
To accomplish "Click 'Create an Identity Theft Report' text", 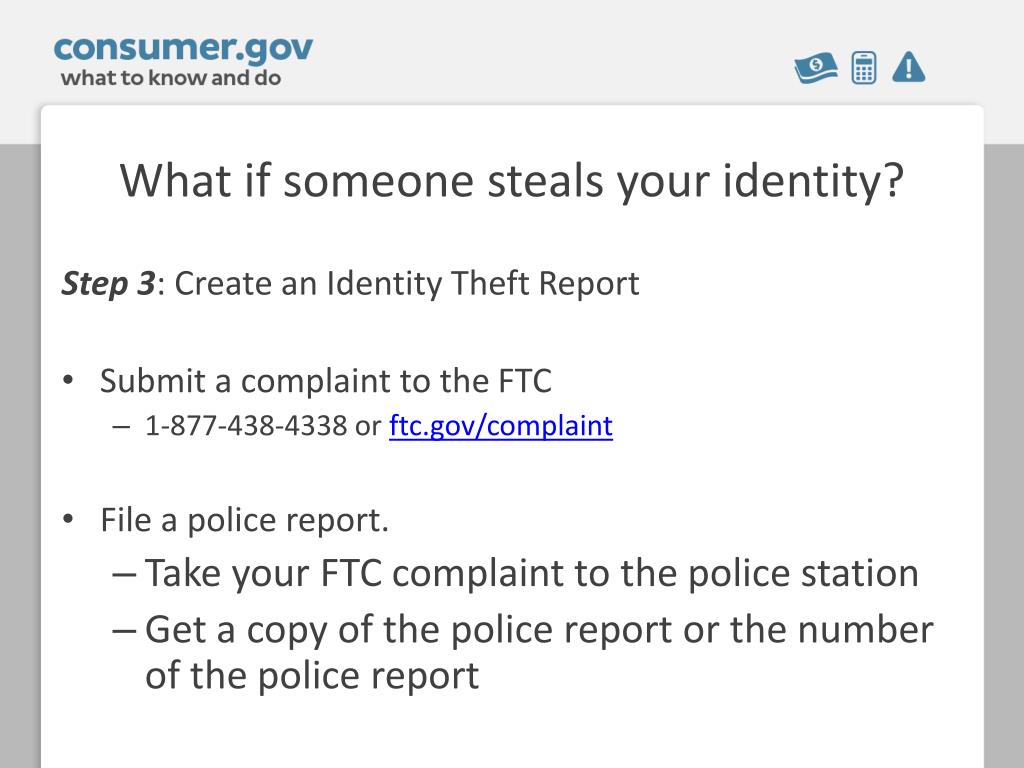I will click(407, 285).
